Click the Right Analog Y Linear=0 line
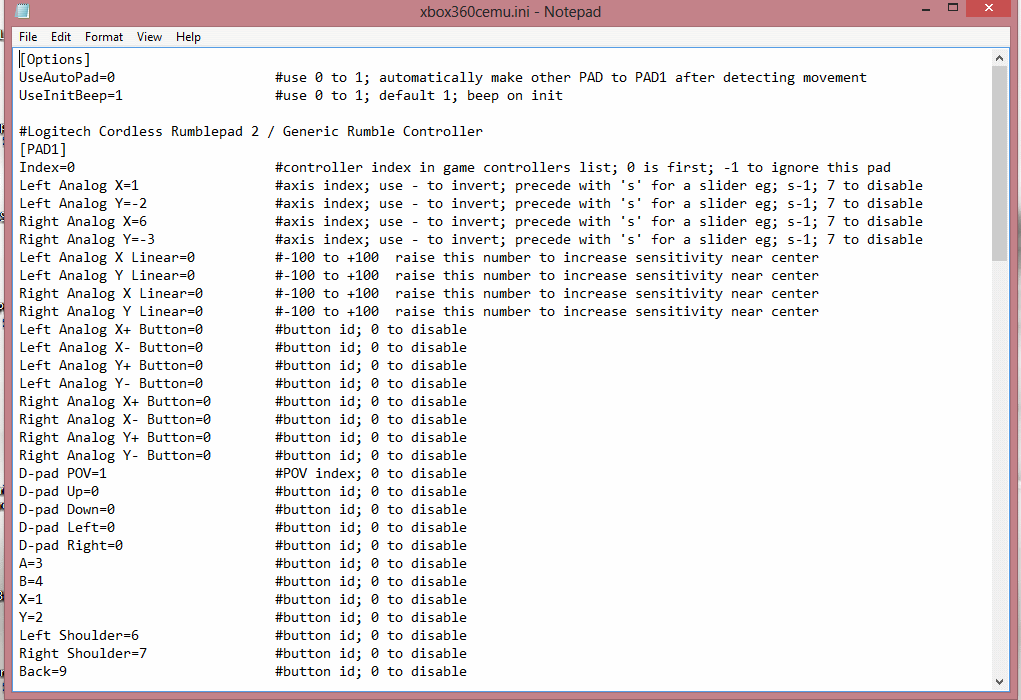Viewport: 1021px width, 700px height. pyautogui.click(x=111, y=312)
